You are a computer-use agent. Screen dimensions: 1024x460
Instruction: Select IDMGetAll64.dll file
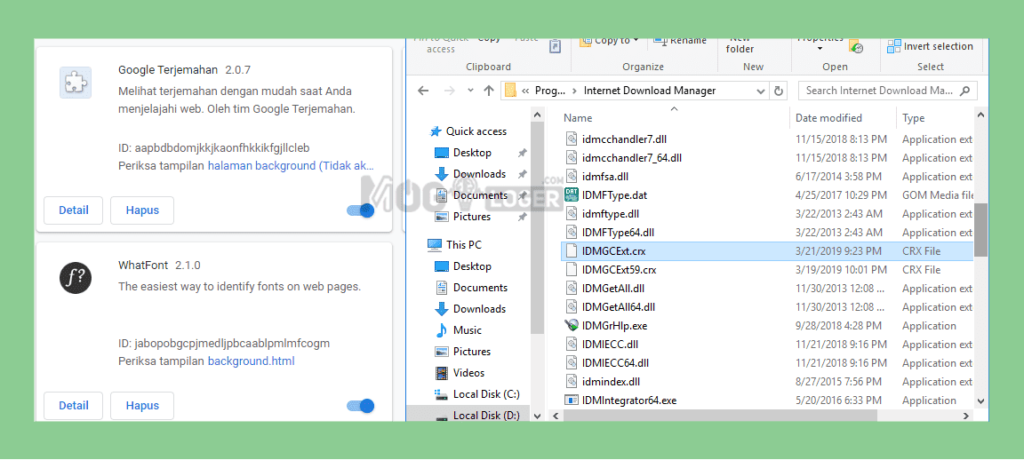click(x=767, y=306)
